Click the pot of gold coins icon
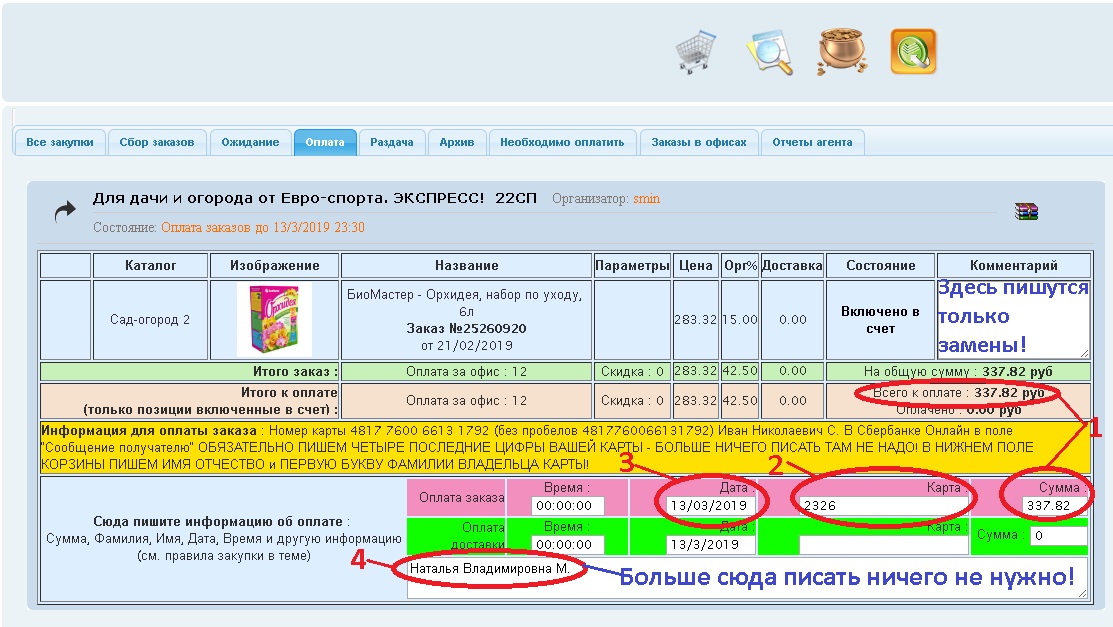1113x627 pixels. (x=840, y=51)
